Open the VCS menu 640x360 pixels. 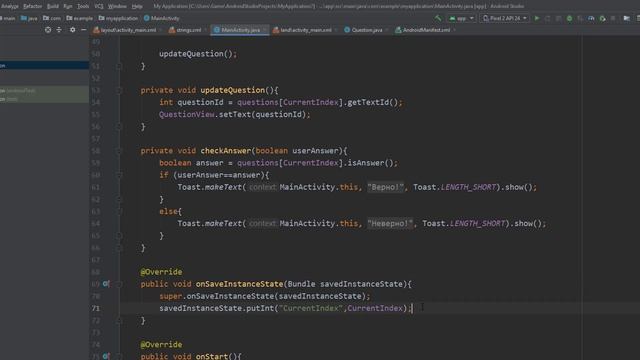point(99,7)
